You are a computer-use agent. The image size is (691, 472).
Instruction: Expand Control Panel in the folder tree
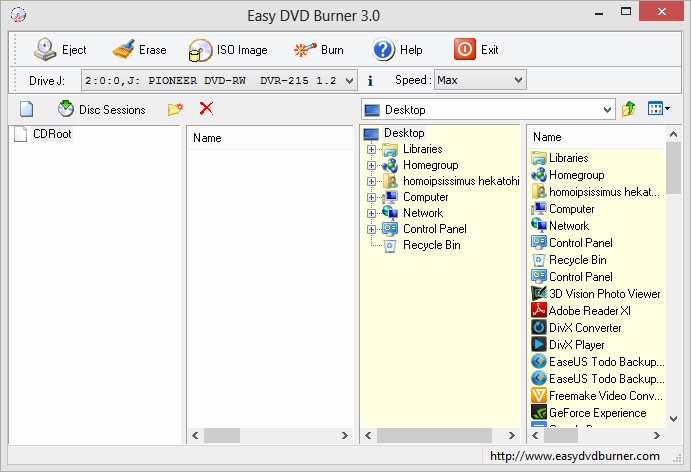pos(371,229)
